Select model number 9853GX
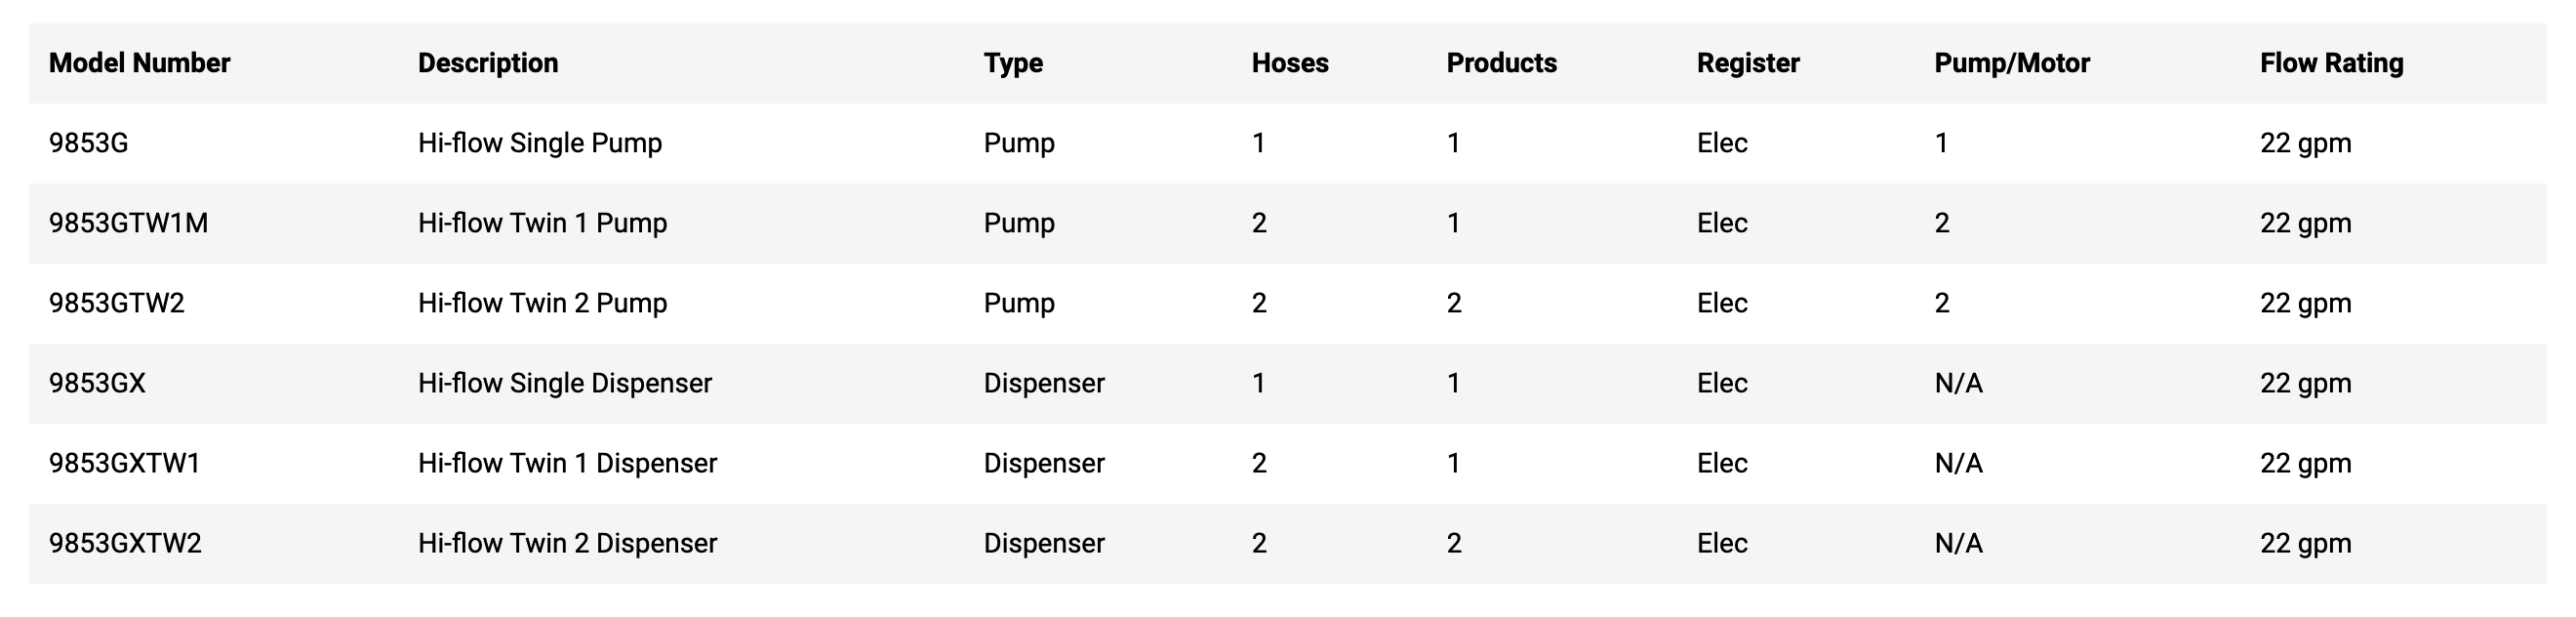The image size is (2576, 617). tap(97, 383)
